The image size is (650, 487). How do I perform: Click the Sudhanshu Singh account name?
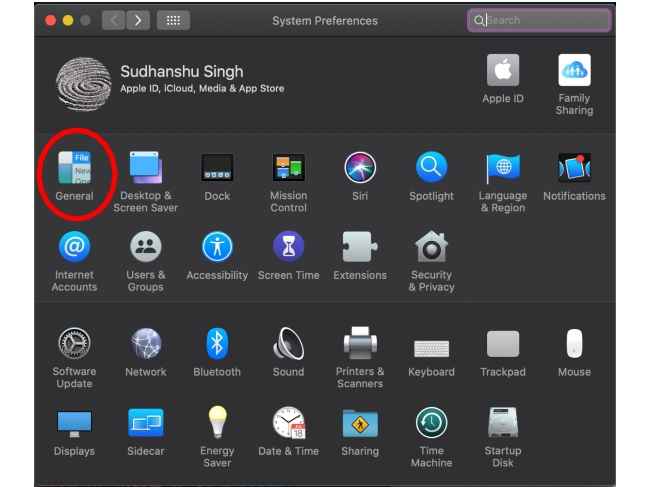point(182,72)
